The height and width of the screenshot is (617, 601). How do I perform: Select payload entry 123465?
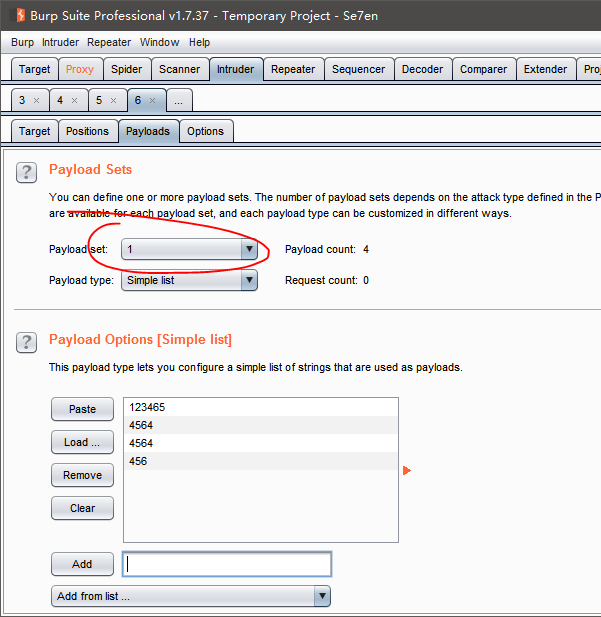click(261, 407)
